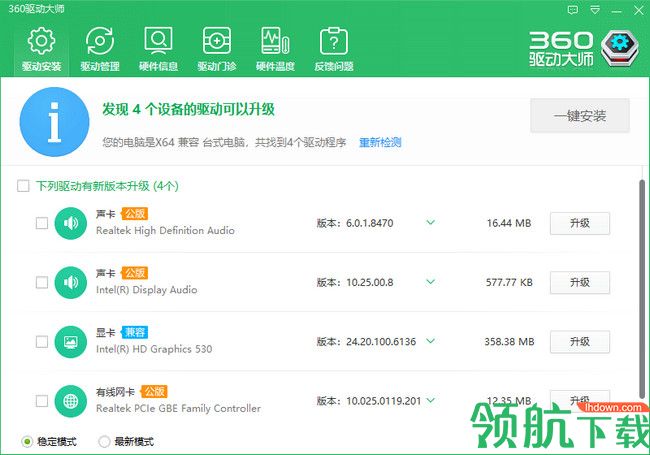Check the 下列驱动有新版本升级 select-all checkbox

[23, 186]
